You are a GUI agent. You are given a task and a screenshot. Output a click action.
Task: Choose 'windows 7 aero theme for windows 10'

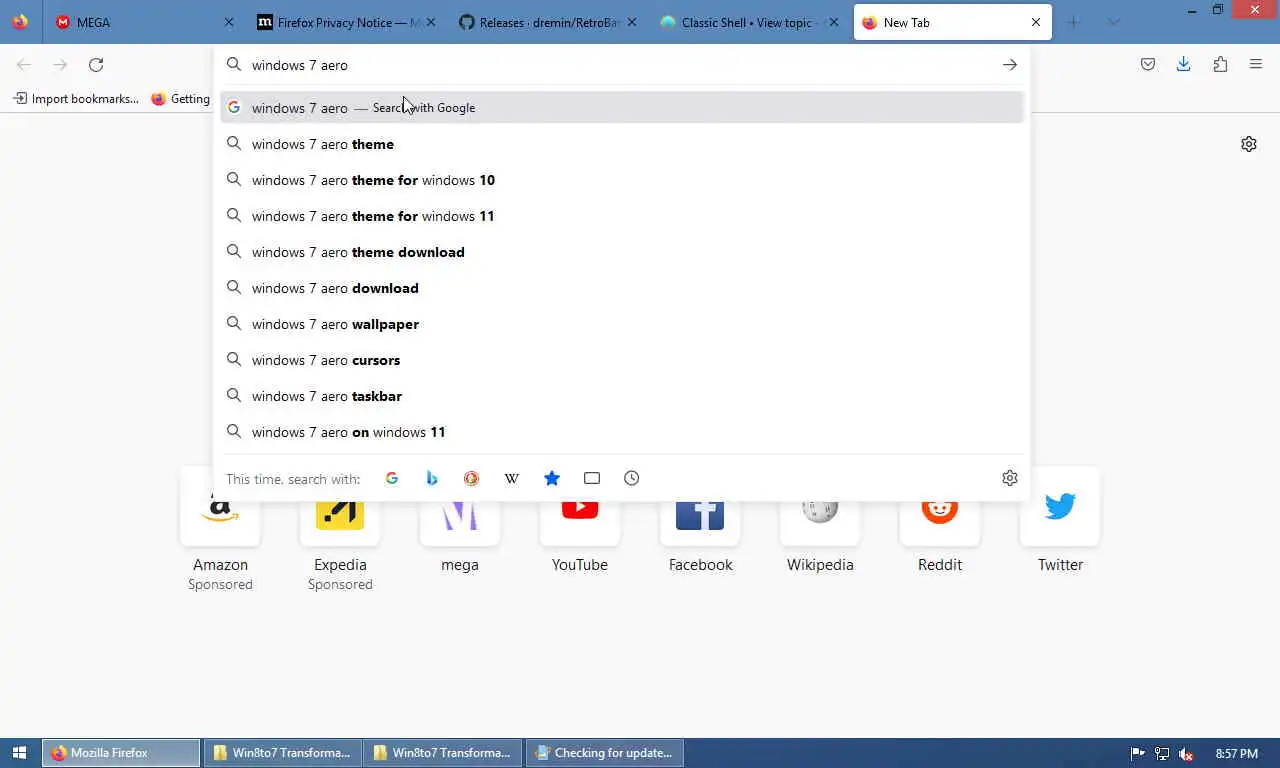click(x=622, y=180)
